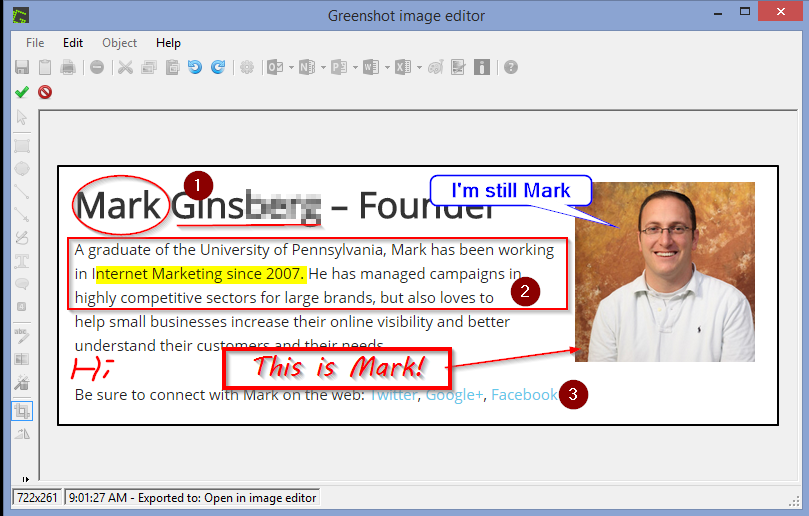Open the Edit menu
809x516 pixels.
click(73, 43)
